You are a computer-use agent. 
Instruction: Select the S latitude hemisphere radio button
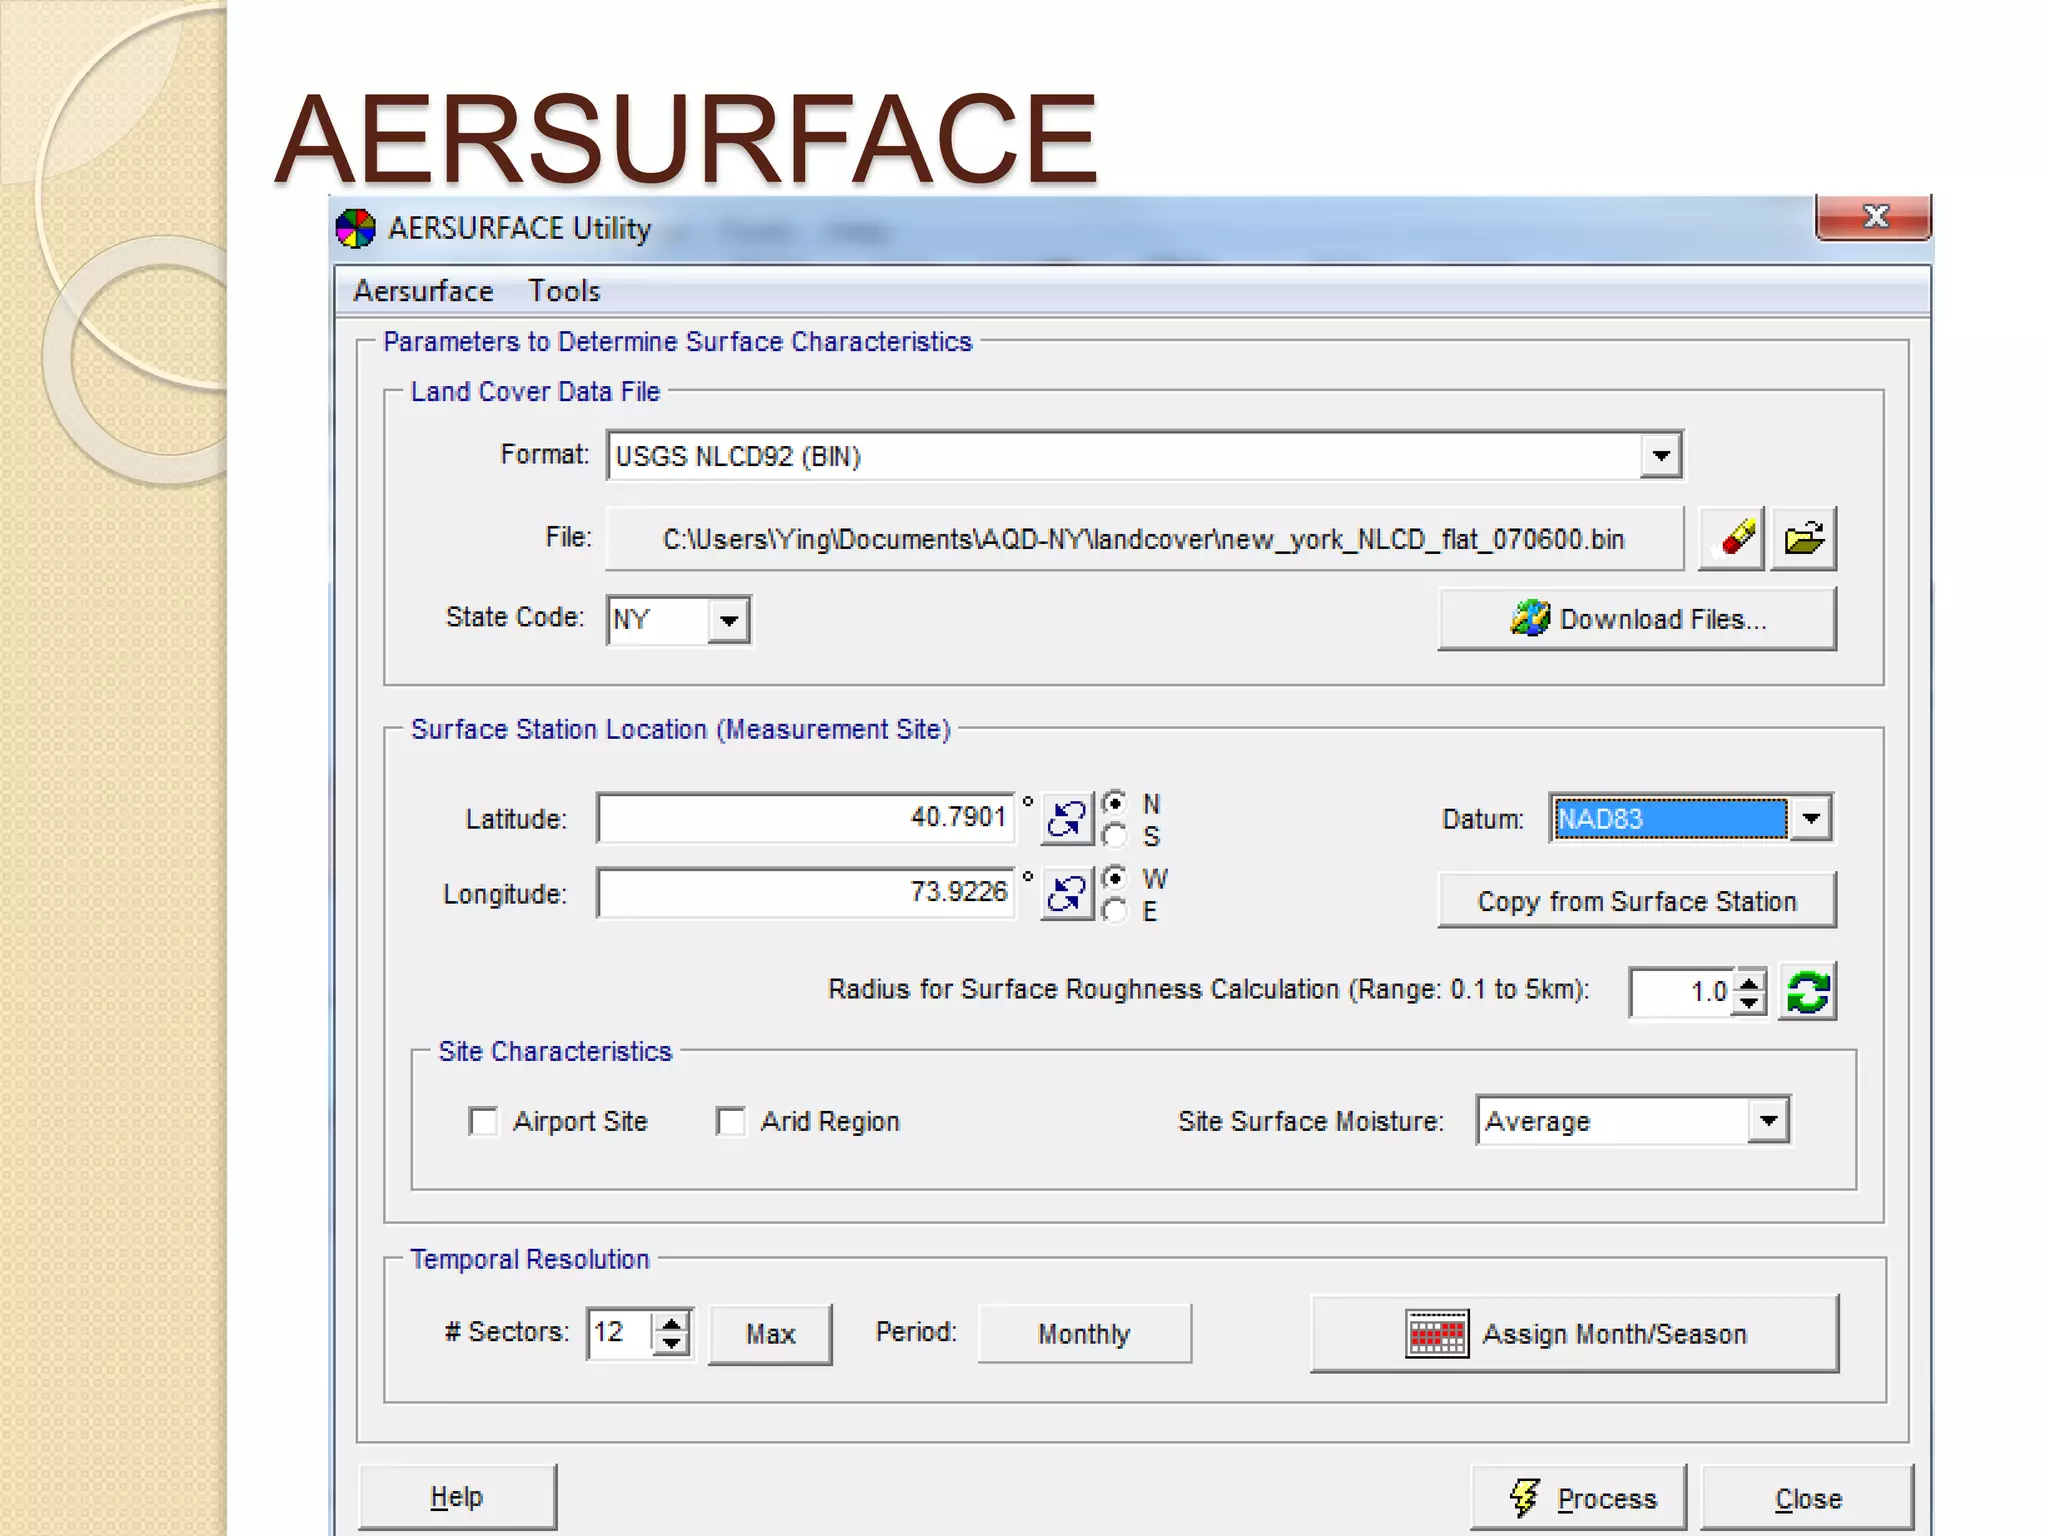point(1115,836)
